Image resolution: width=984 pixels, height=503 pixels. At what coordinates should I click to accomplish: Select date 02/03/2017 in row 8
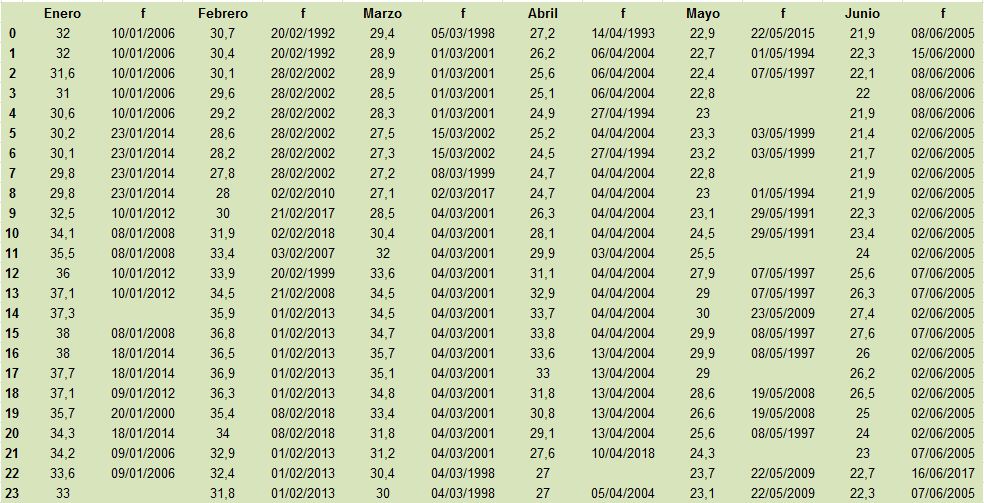click(x=463, y=193)
